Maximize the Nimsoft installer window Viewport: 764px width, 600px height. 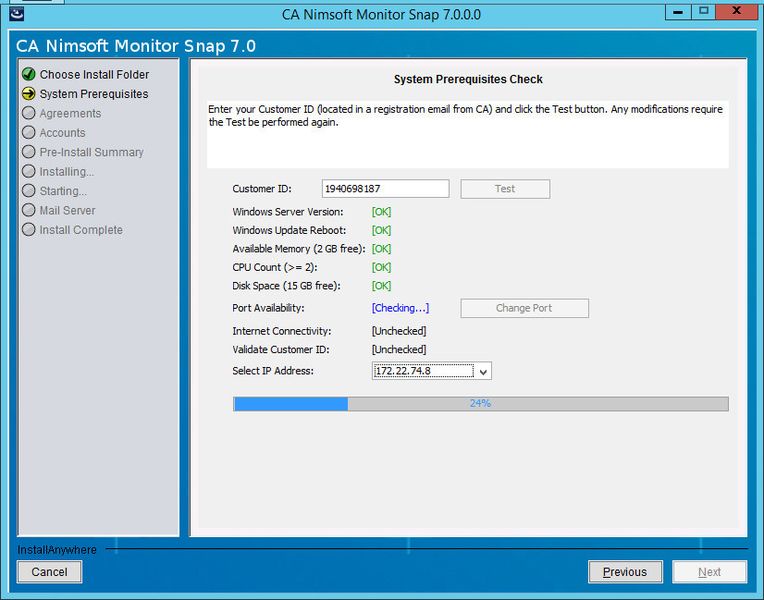pyautogui.click(x=704, y=12)
